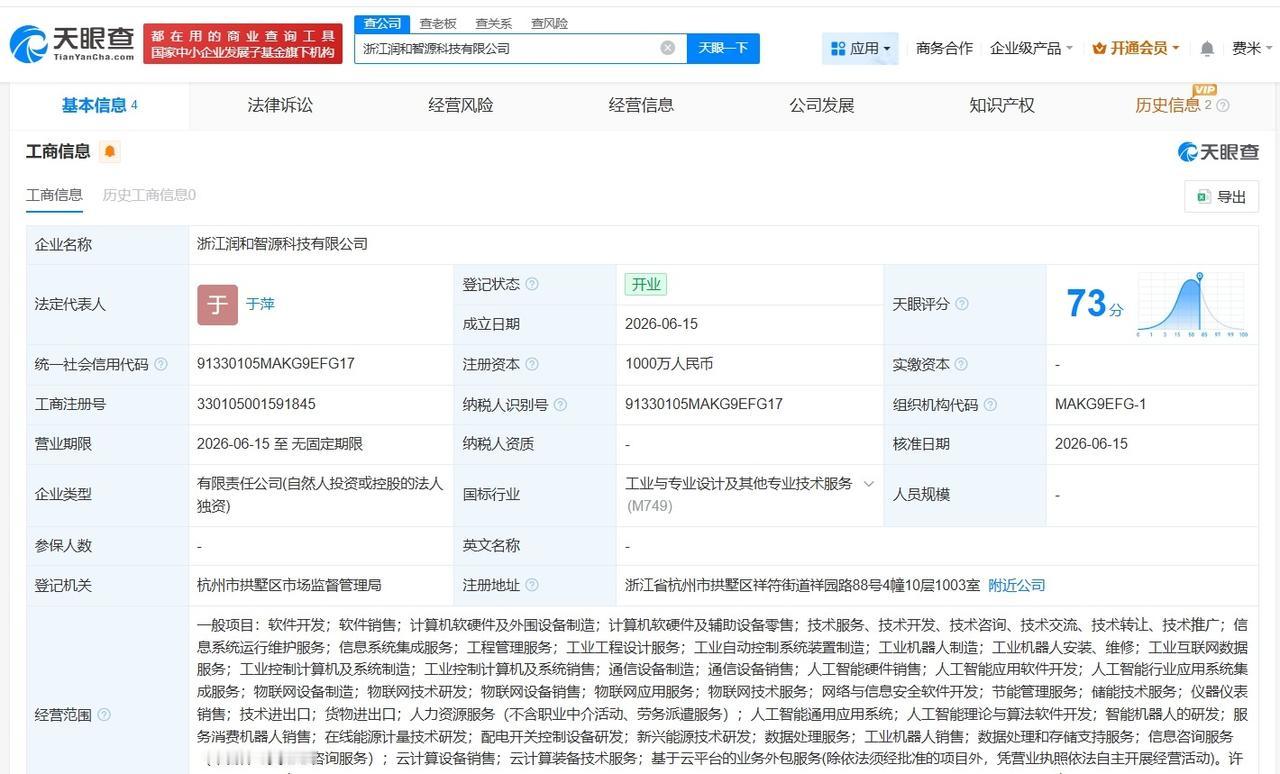Click the 导出 export button
Image resolution: width=1280 pixels, height=774 pixels.
click(x=1222, y=197)
